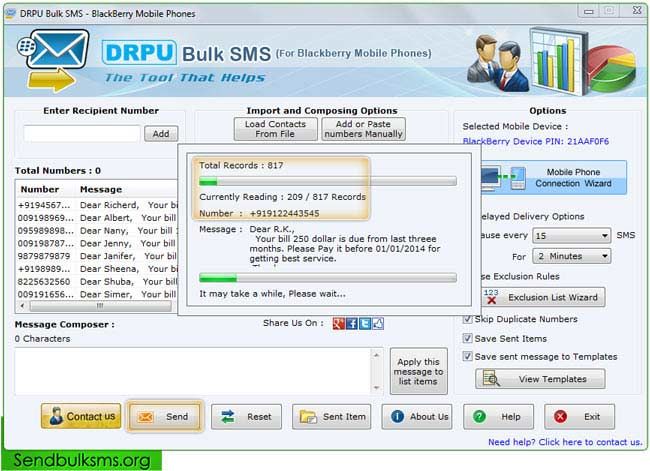This screenshot has height=471, width=650.
Task: Click the number +919122443545 in dialog
Action: 284,214
